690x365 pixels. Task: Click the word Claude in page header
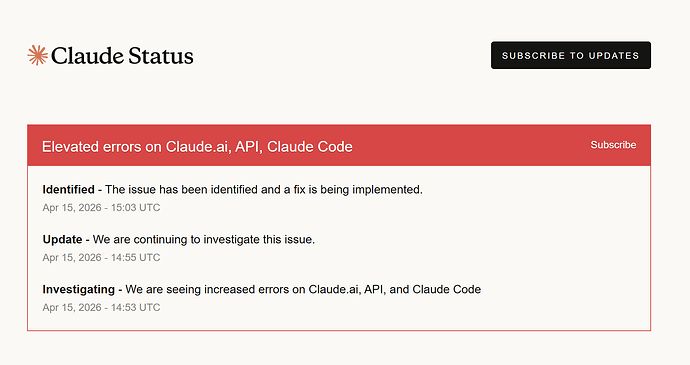tap(87, 56)
